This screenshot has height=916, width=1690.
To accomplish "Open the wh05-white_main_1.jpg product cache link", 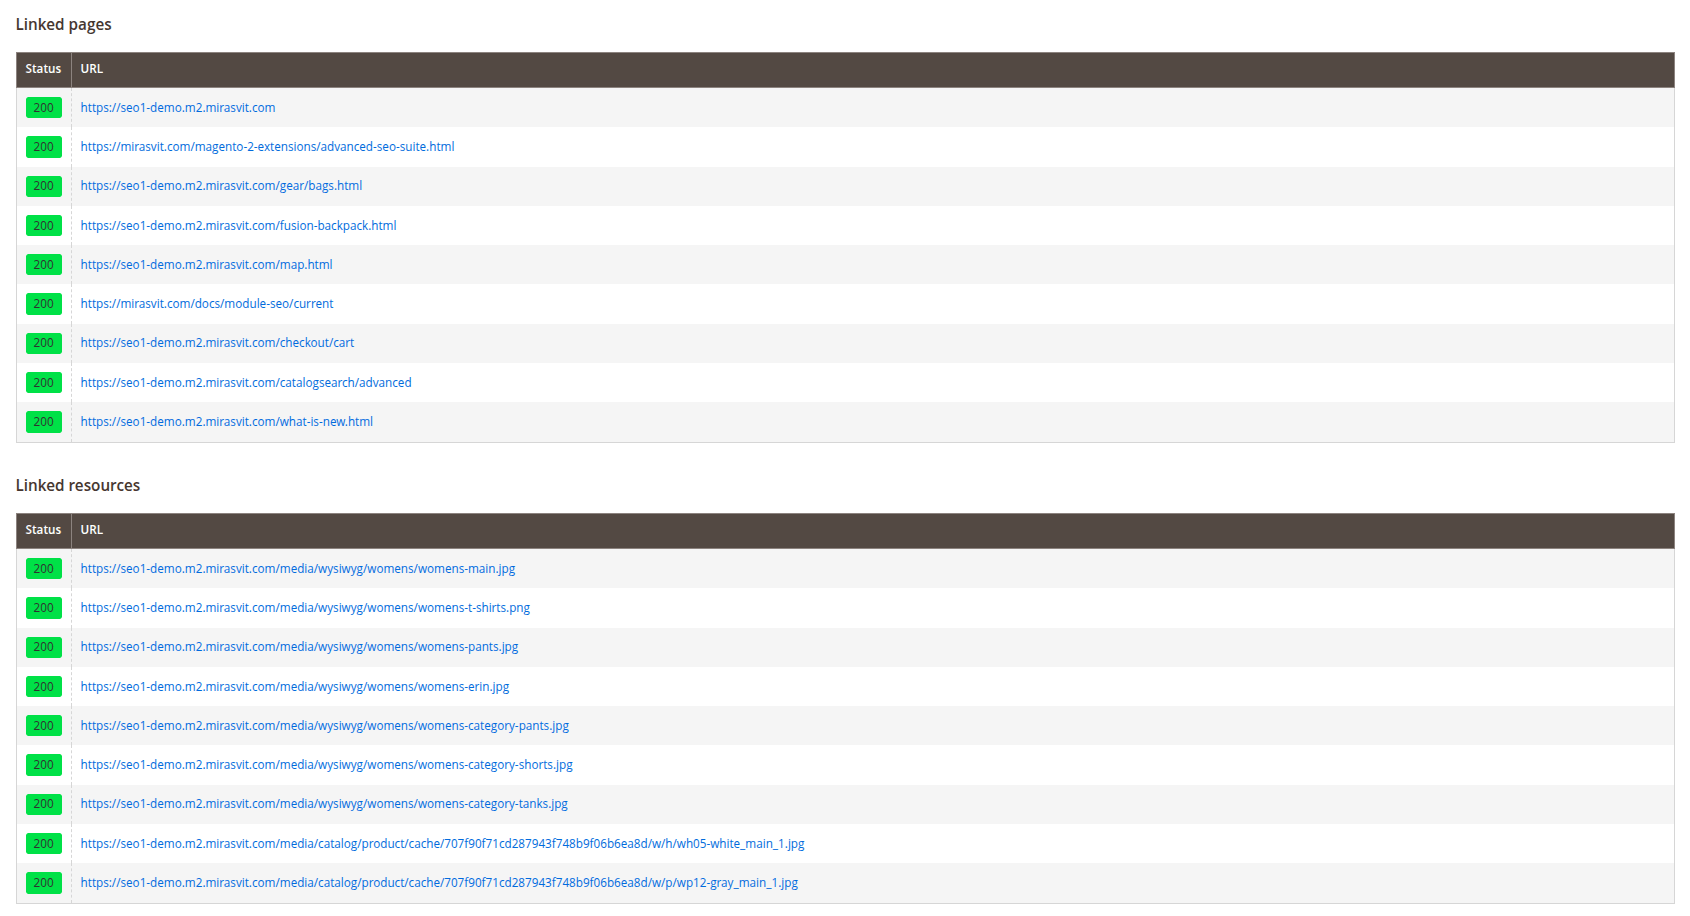I will (x=442, y=843).
